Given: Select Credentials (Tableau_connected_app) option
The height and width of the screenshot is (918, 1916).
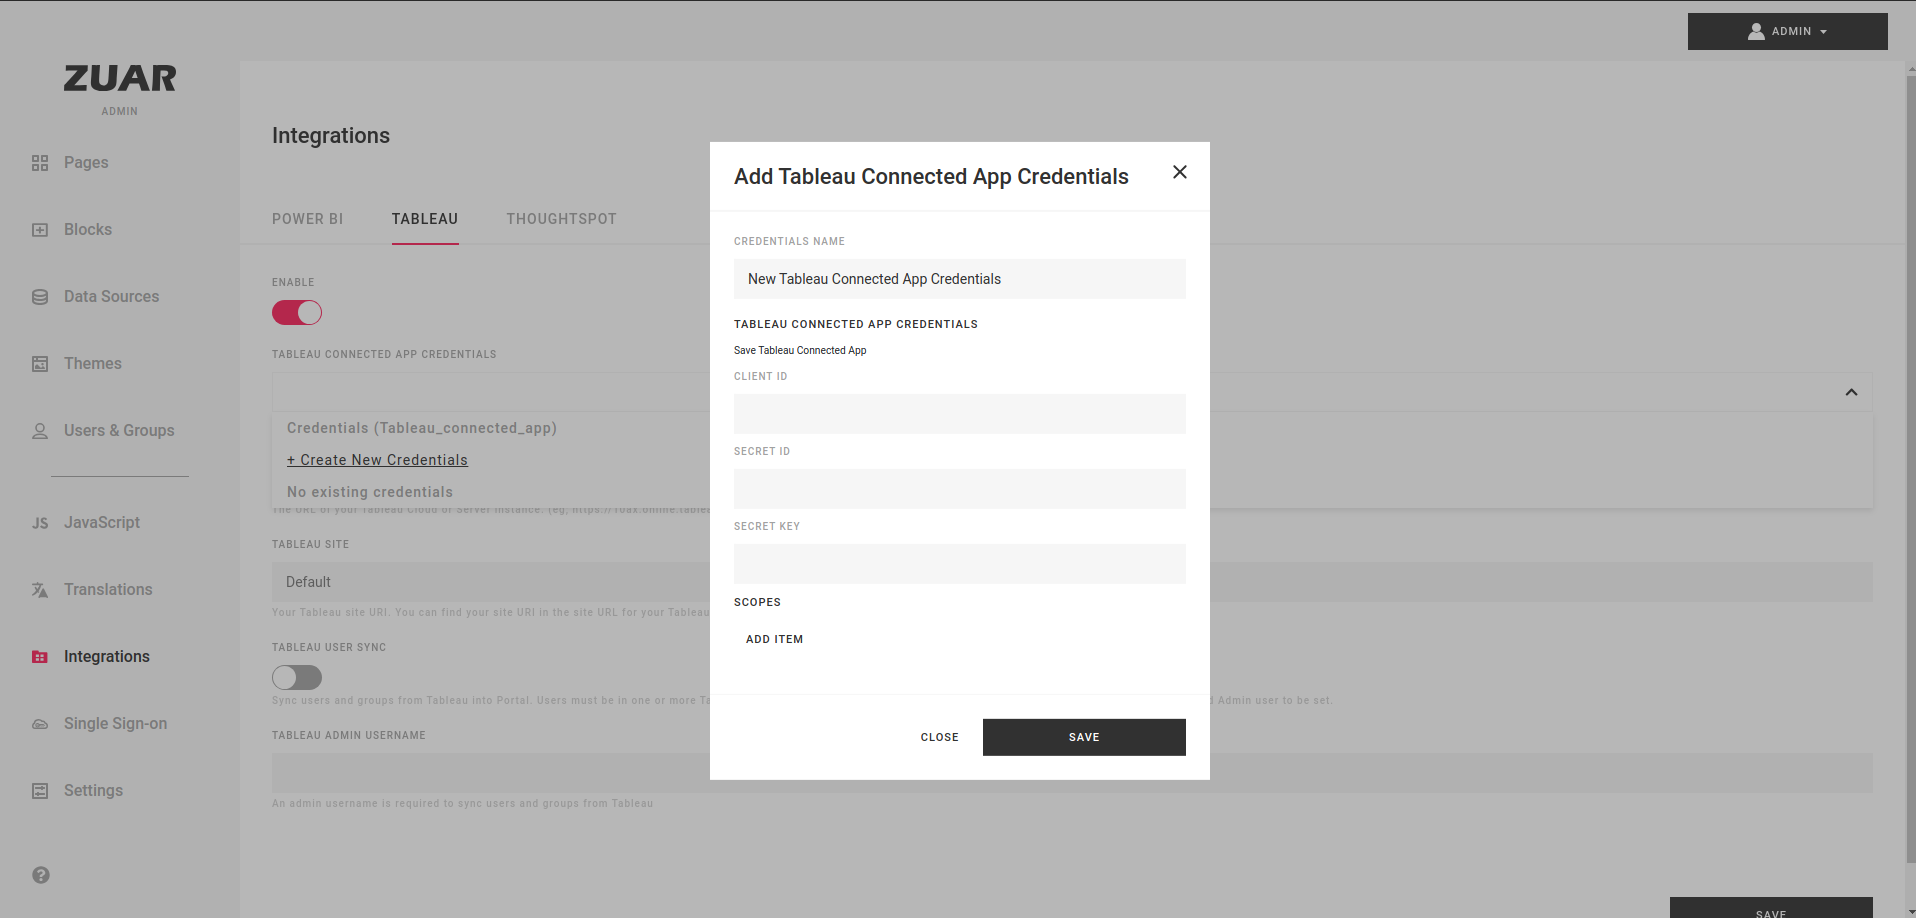Looking at the screenshot, I should point(422,428).
